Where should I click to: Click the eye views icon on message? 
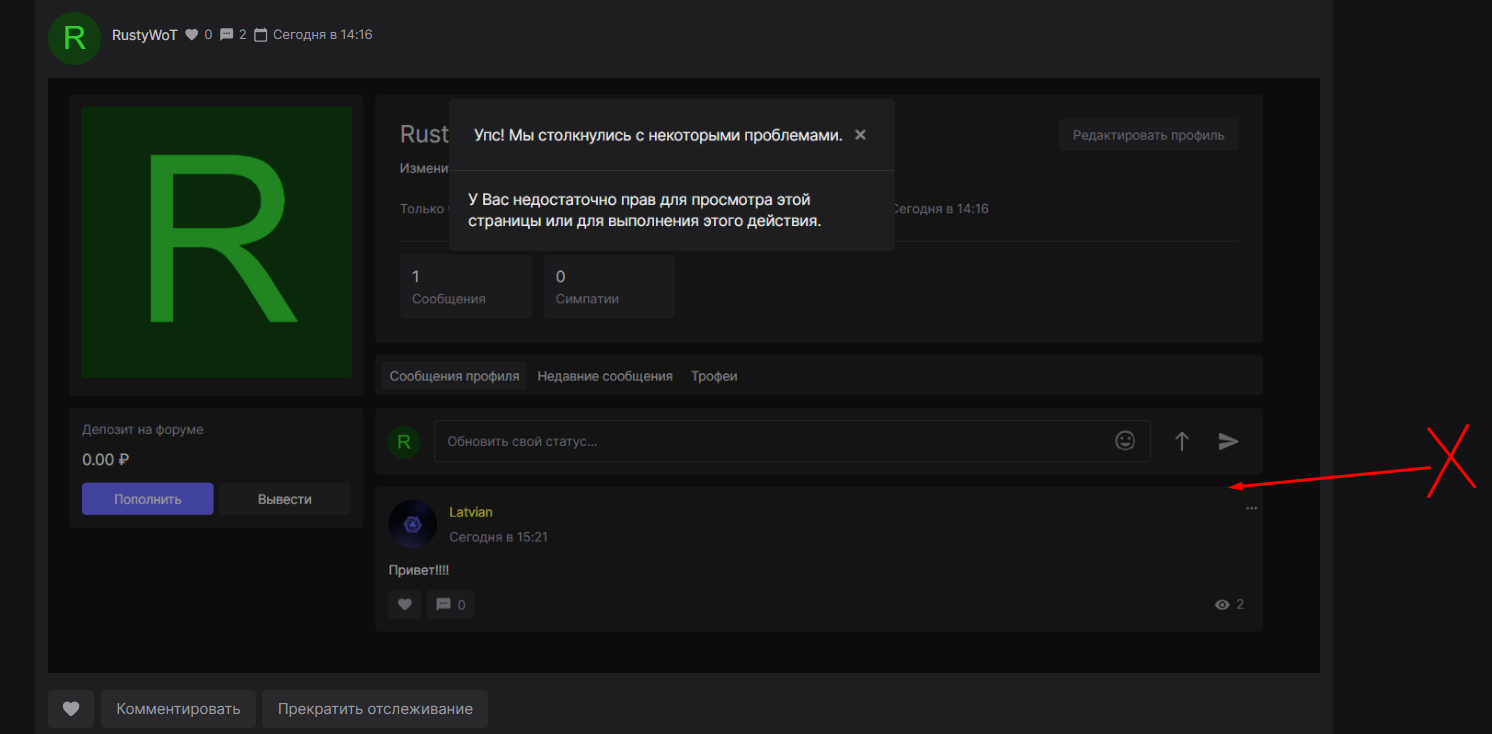click(x=1221, y=605)
